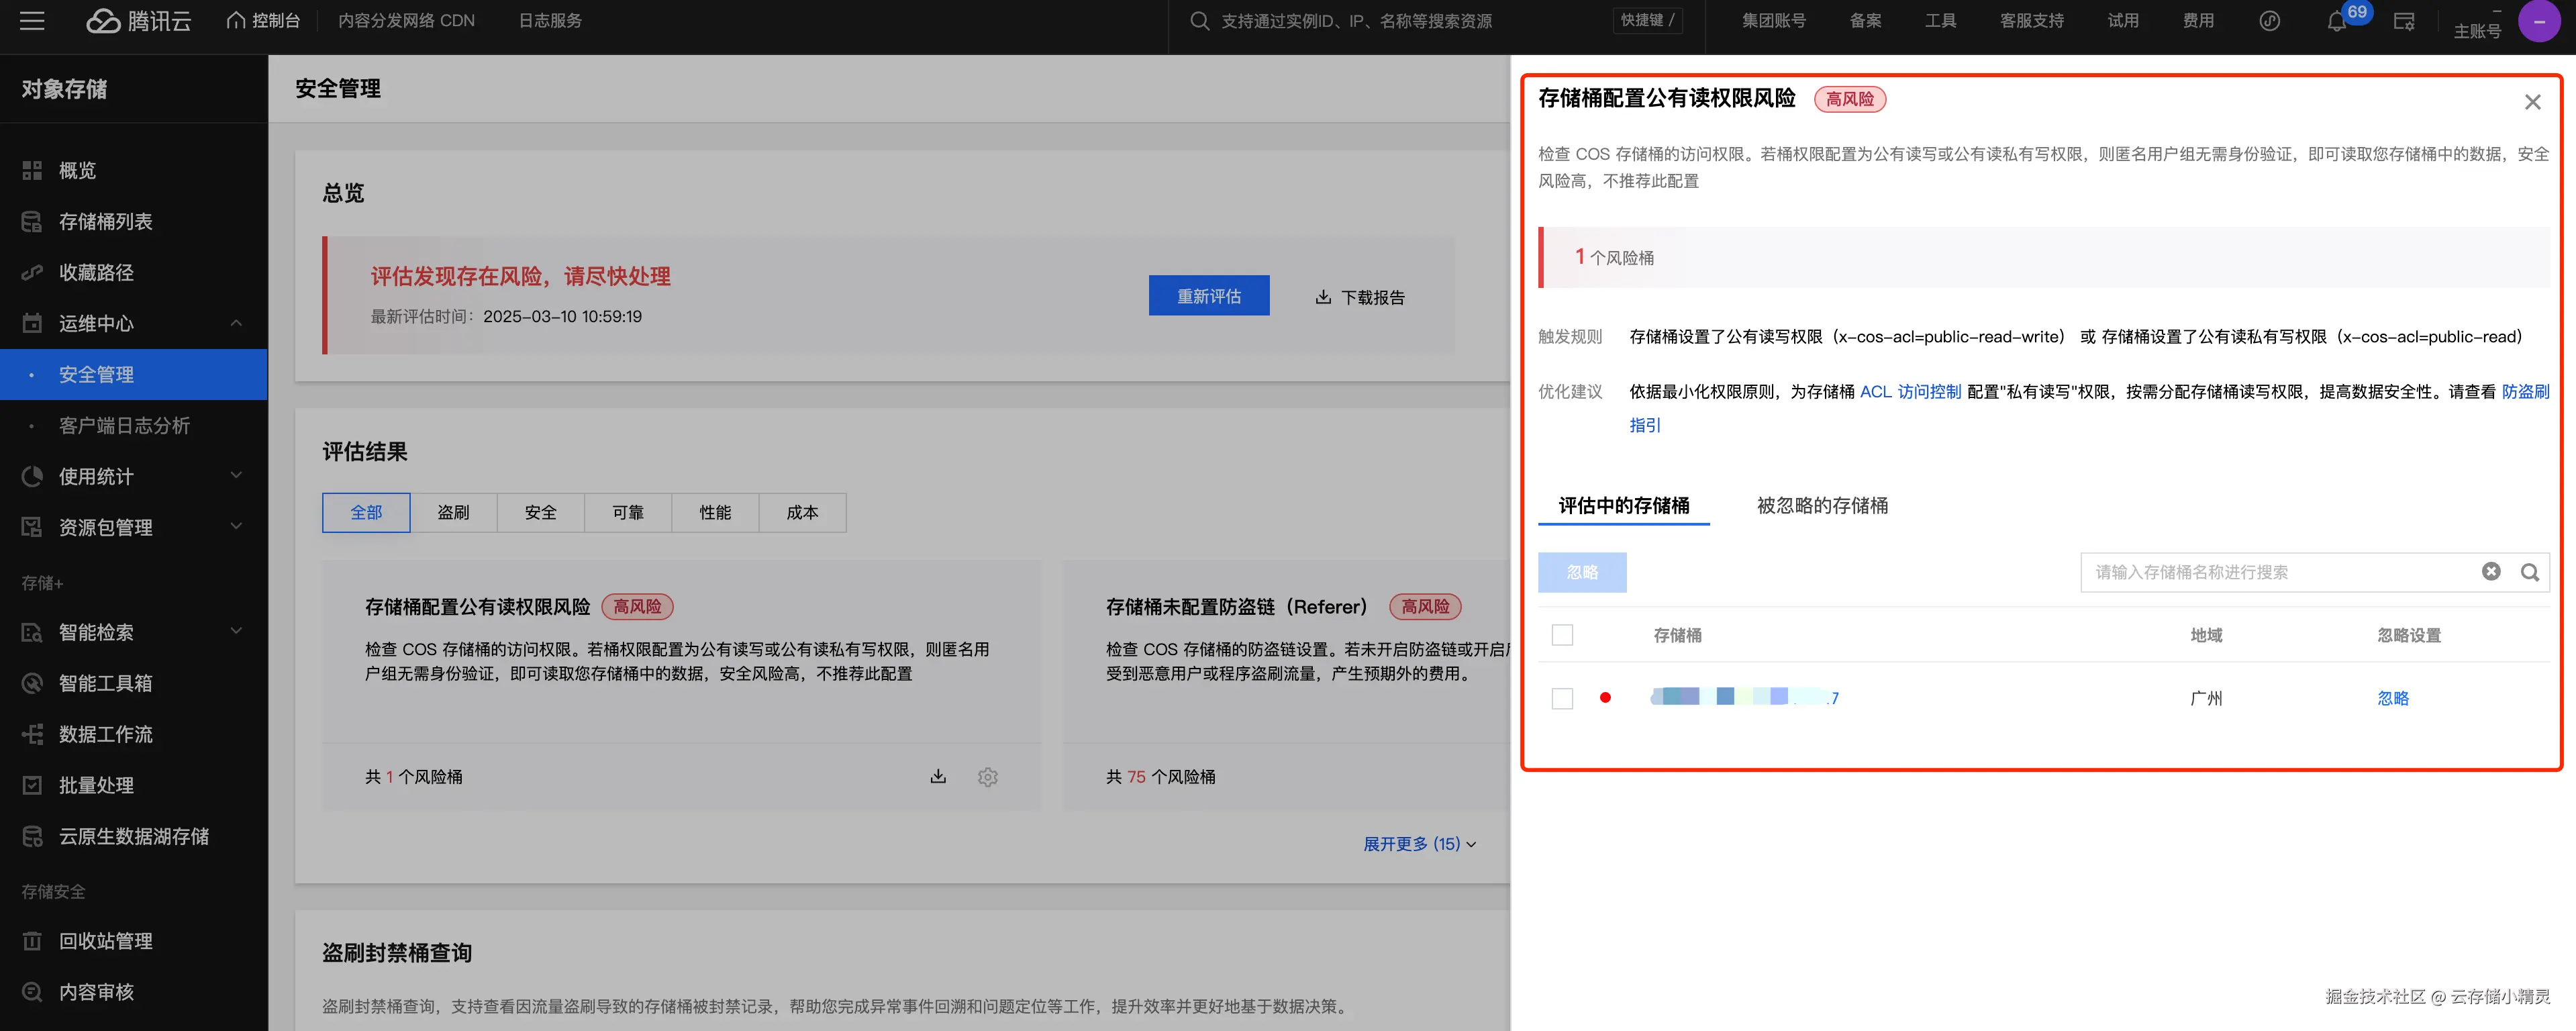This screenshot has height=1031, width=2576.
Task: Open 试用 menu
Action: 2123,21
